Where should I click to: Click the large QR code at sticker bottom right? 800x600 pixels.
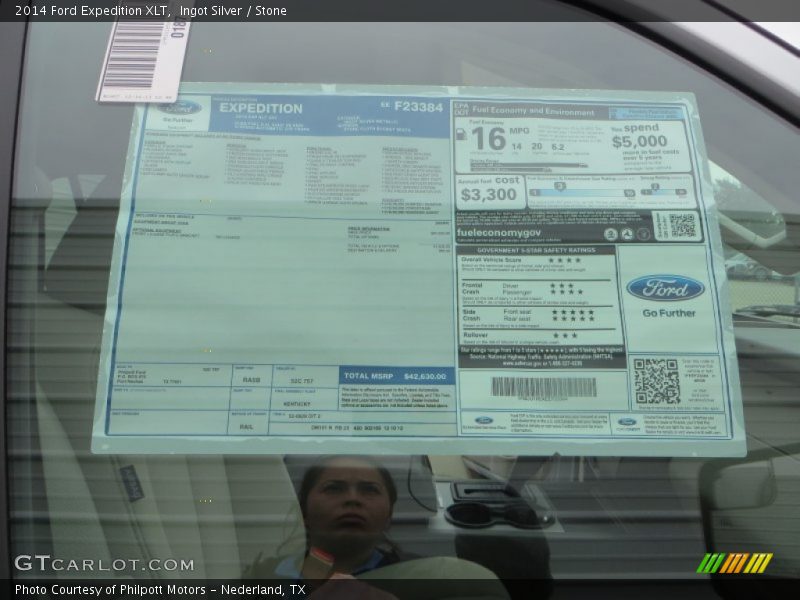coord(657,381)
